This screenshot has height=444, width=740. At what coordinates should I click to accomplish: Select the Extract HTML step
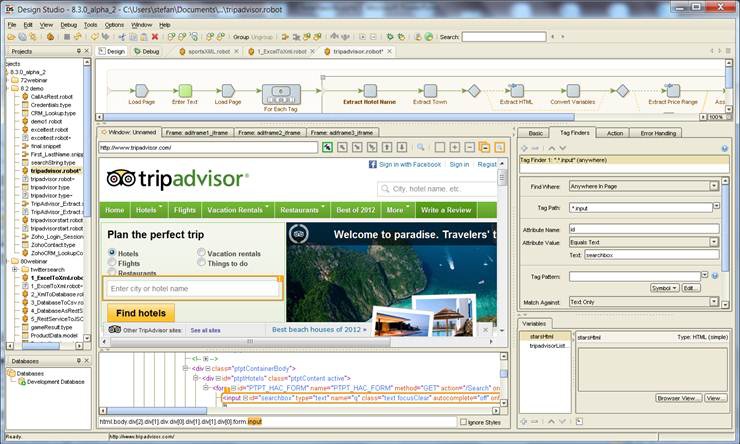[x=517, y=91]
